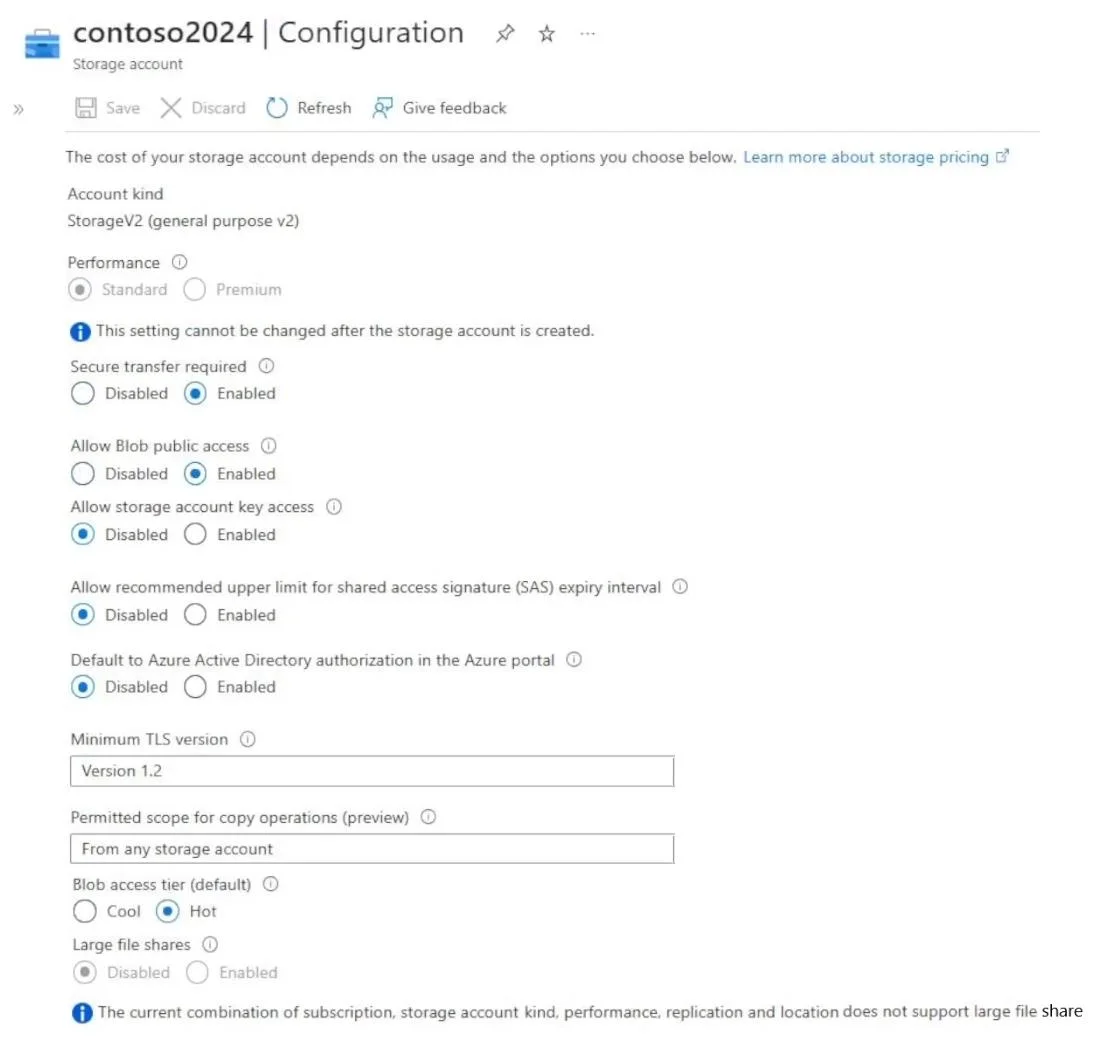Open Give feedback
Image resolution: width=1098 pixels, height=1039 pixels.
tap(439, 108)
